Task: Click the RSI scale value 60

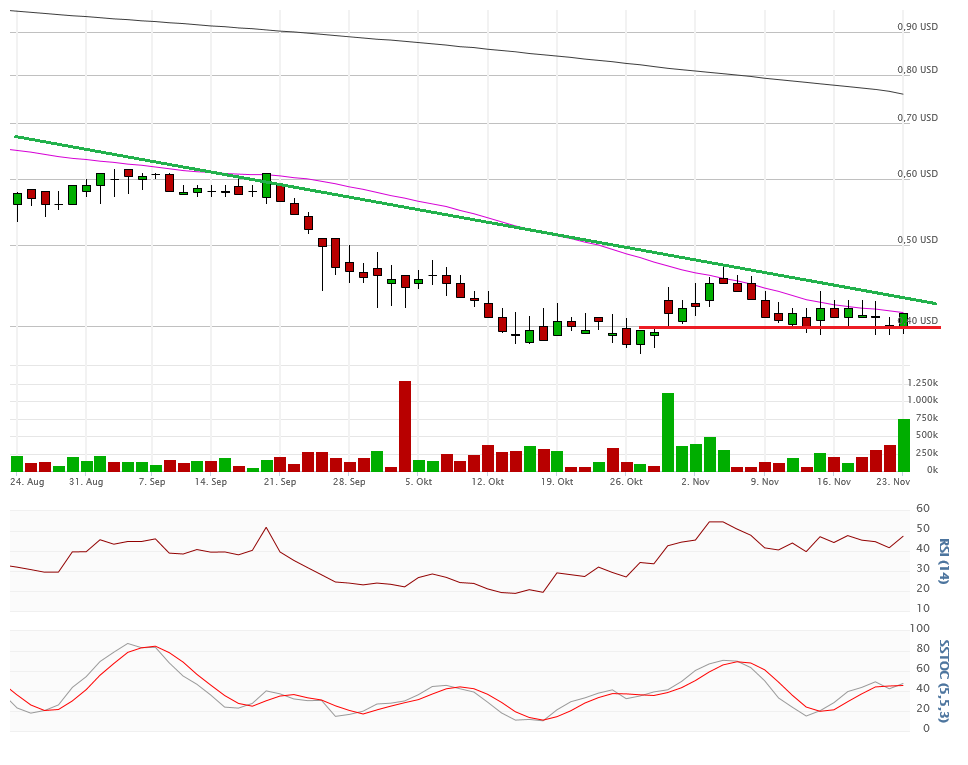Action: pyautogui.click(x=924, y=509)
